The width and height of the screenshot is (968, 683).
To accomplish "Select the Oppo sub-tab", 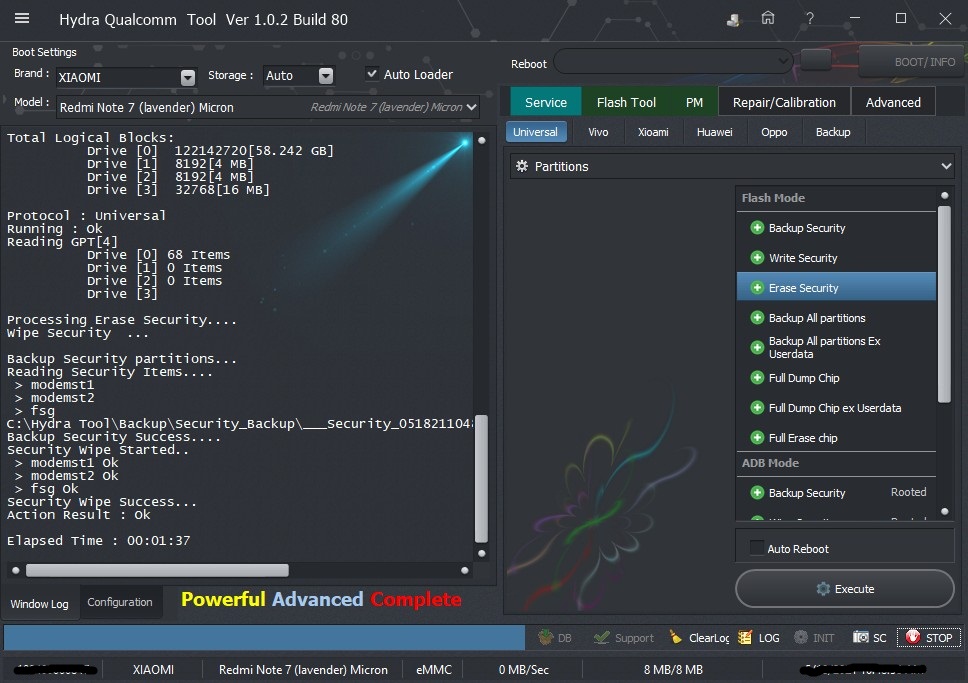I will tap(774, 132).
